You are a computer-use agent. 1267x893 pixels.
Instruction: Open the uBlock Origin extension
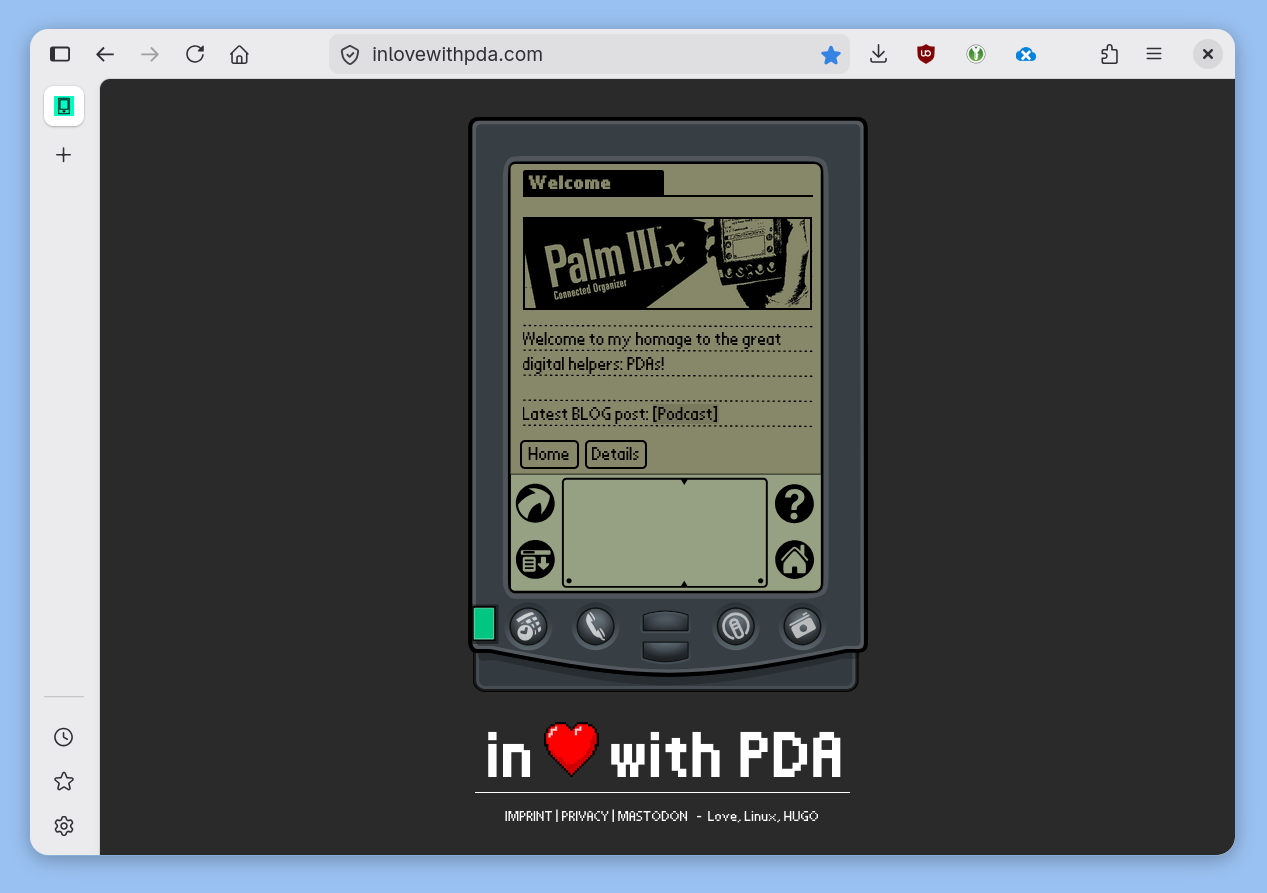click(926, 54)
